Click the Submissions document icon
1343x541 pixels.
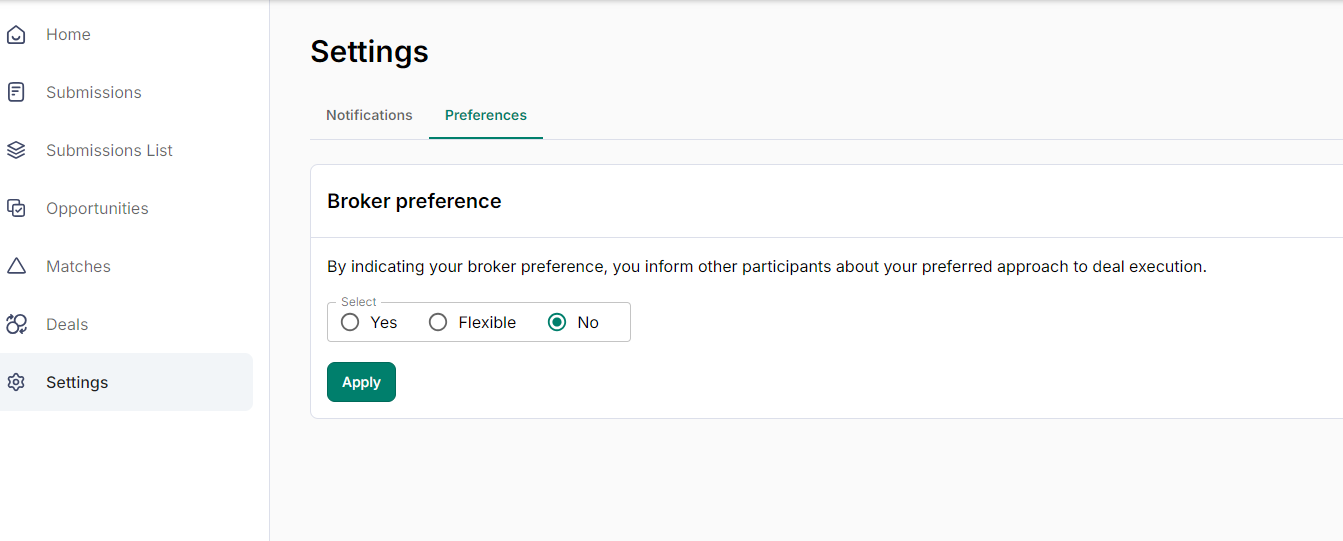[x=16, y=92]
